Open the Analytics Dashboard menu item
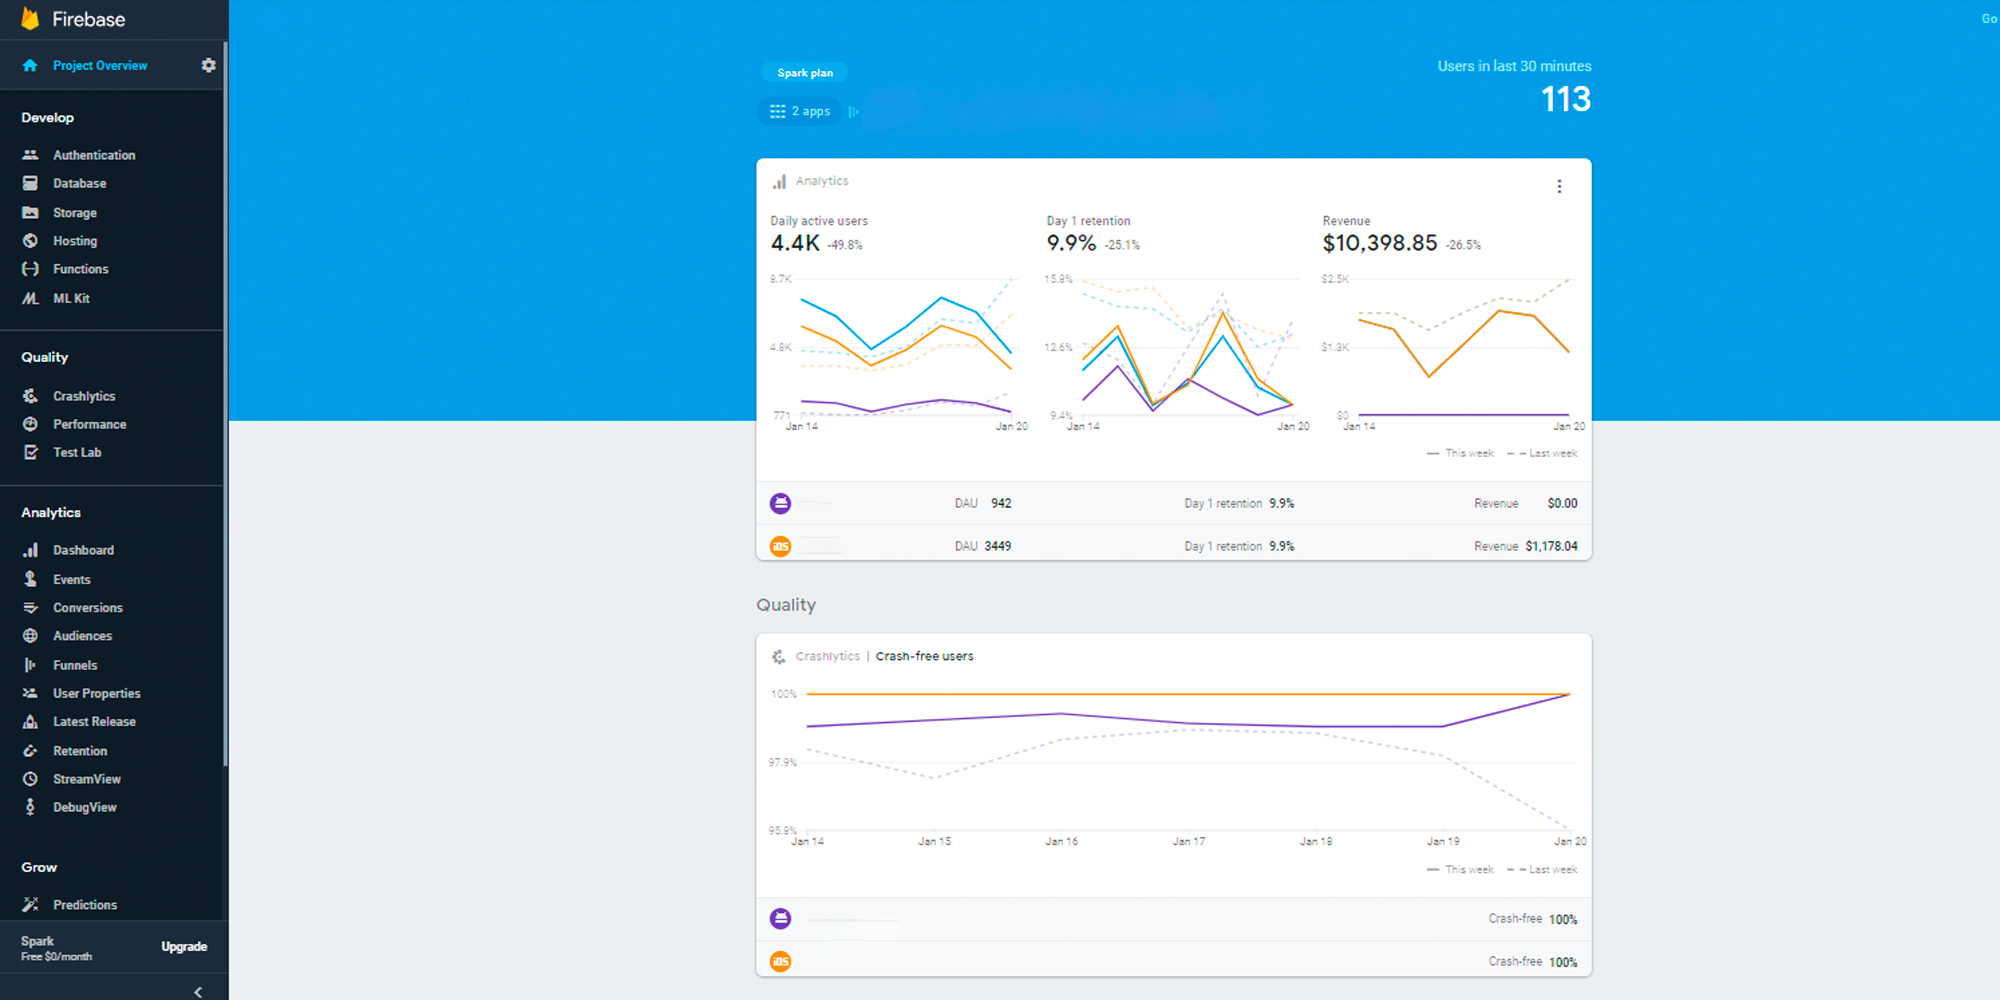Viewport: 2000px width, 1000px height. tap(83, 550)
